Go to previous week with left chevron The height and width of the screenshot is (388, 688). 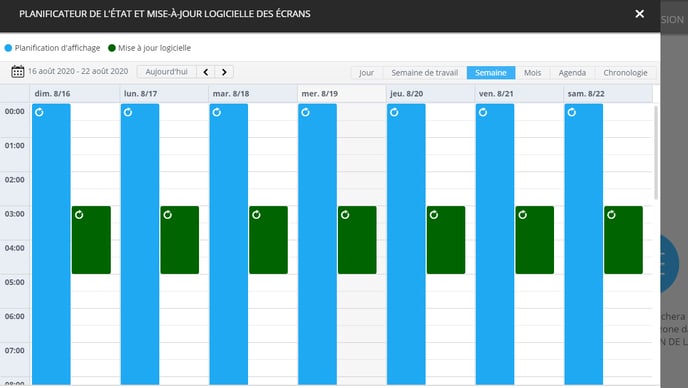pos(206,72)
